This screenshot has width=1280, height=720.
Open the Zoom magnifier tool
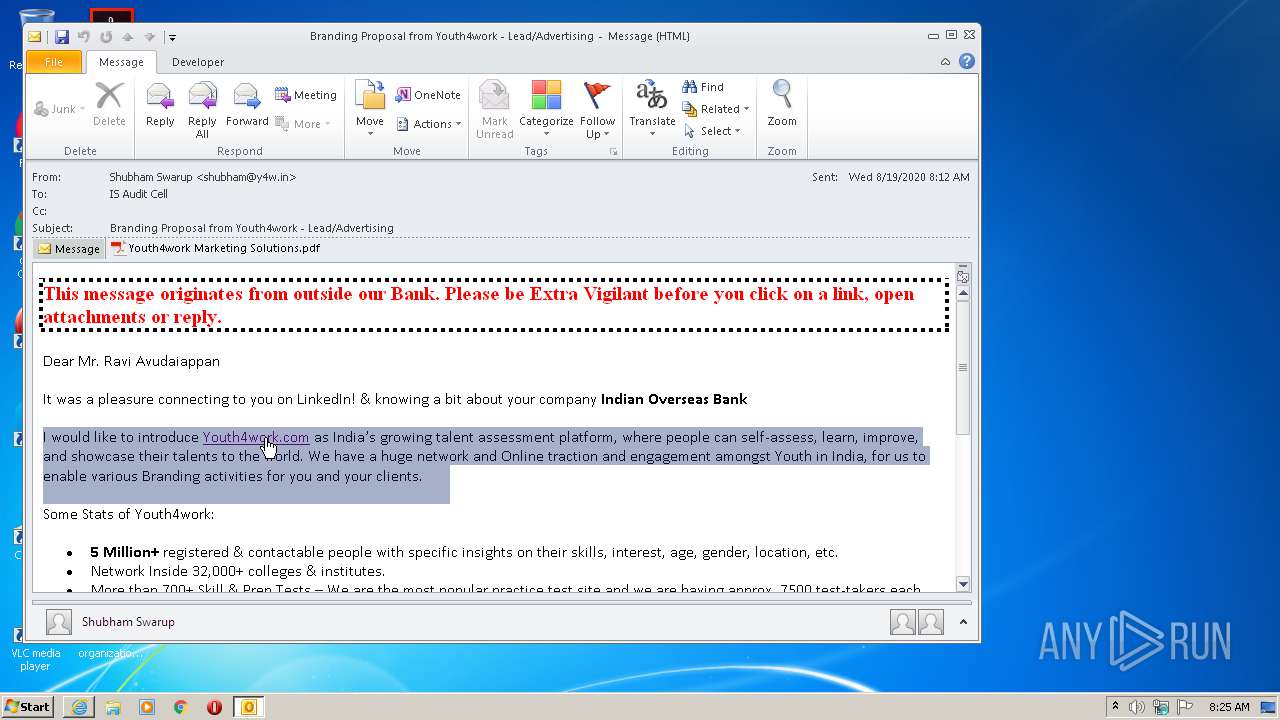click(782, 105)
